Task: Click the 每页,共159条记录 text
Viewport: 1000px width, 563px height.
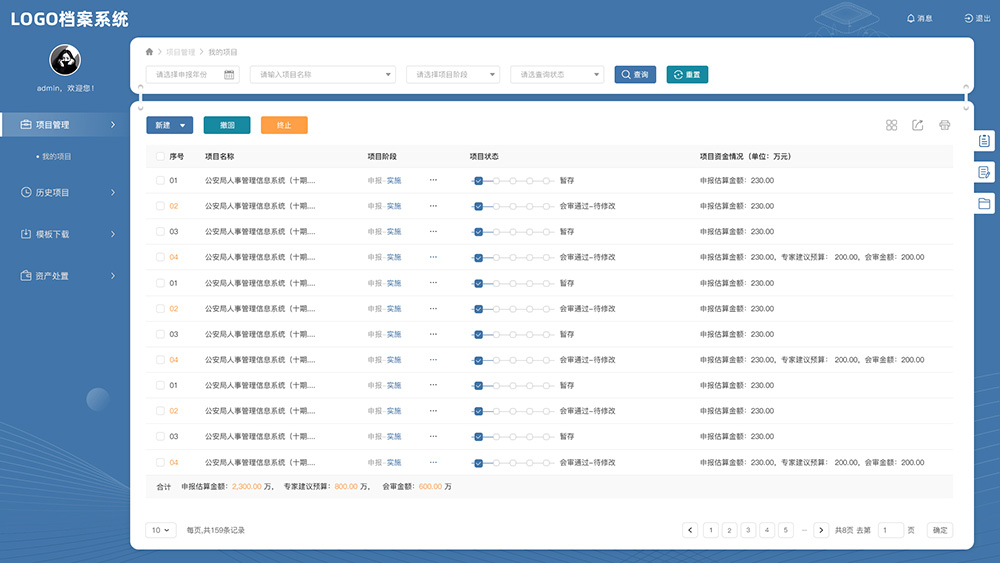Action: tap(216, 530)
